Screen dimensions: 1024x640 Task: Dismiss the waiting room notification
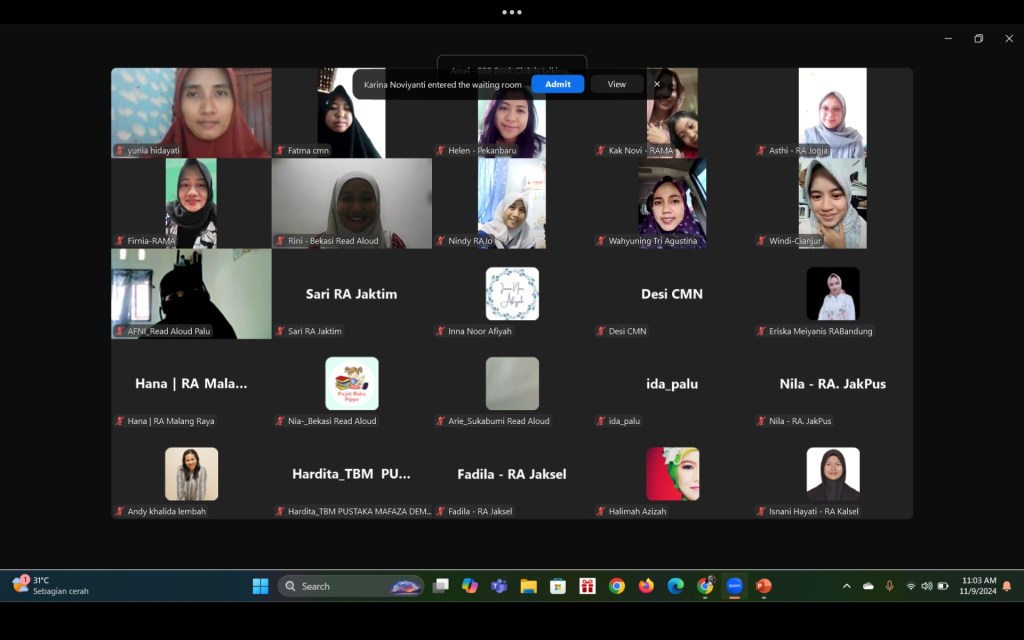pyautogui.click(x=657, y=84)
